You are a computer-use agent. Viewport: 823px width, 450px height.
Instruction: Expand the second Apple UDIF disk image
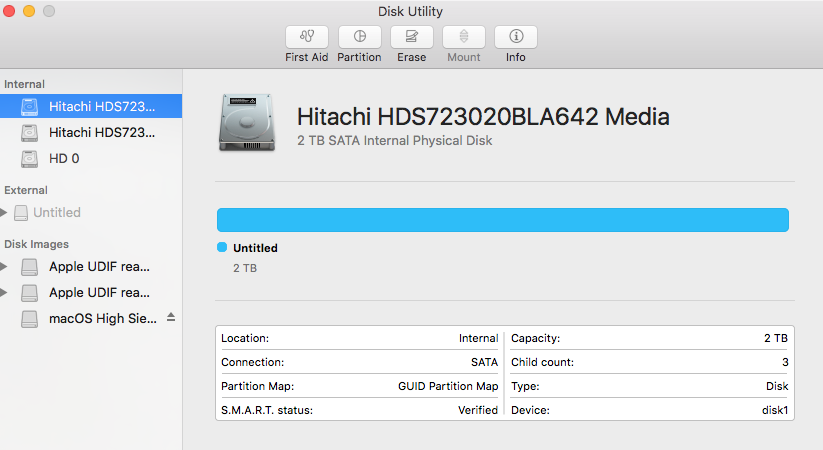(4, 292)
